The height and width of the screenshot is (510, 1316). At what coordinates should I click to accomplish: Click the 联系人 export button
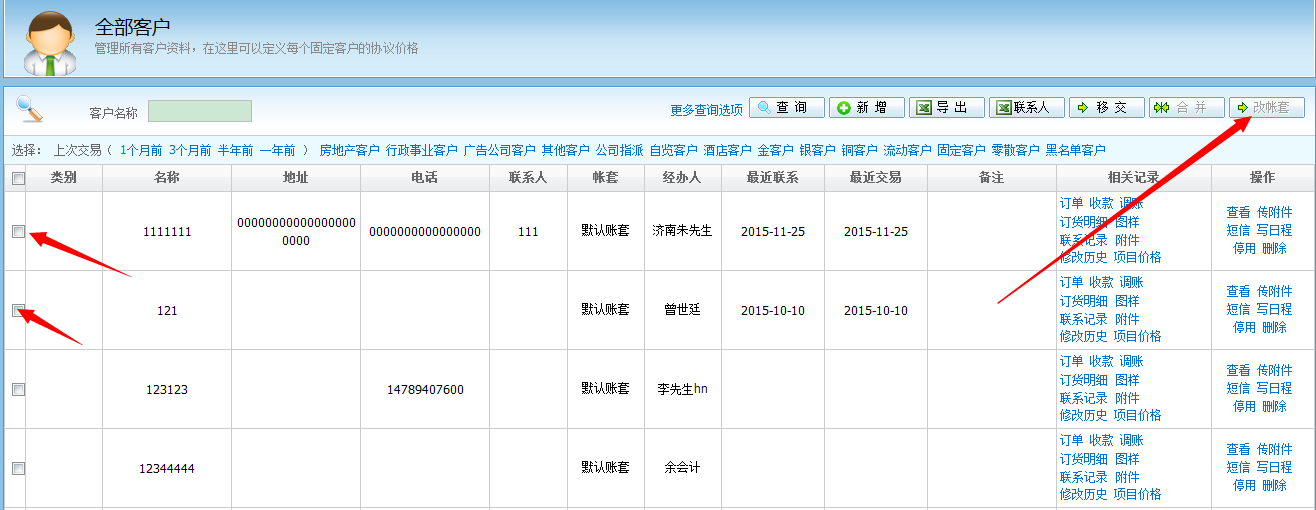1027,108
